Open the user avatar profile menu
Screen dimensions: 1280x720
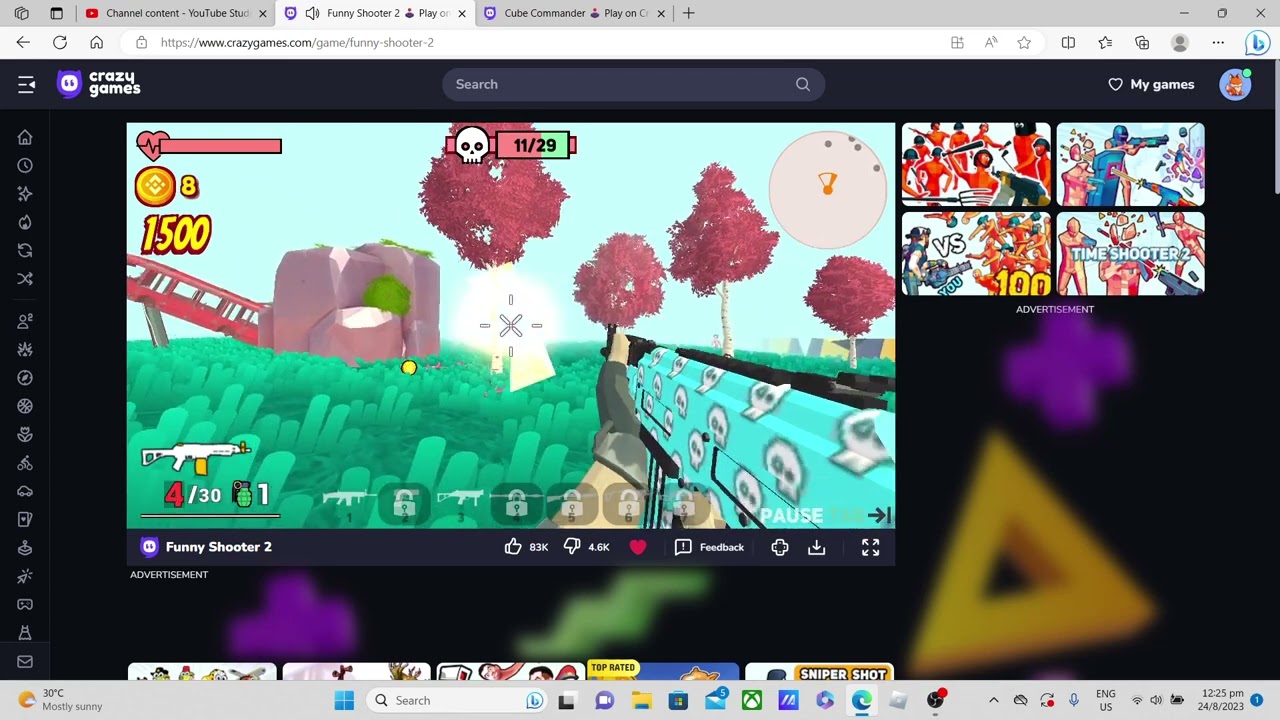(x=1236, y=85)
